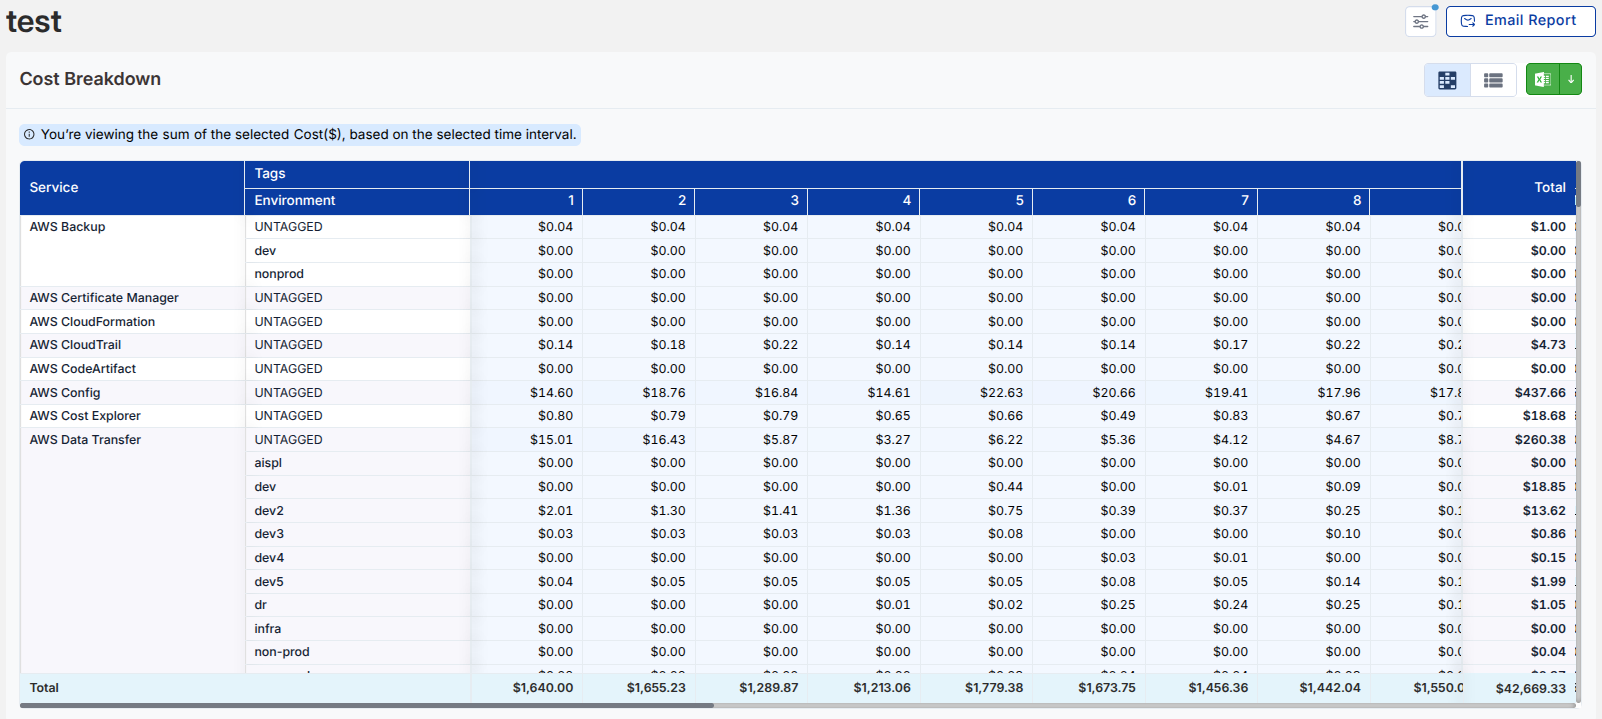The width and height of the screenshot is (1602, 719).
Task: Select the AWS Certificate Manager row
Action: 104,298
